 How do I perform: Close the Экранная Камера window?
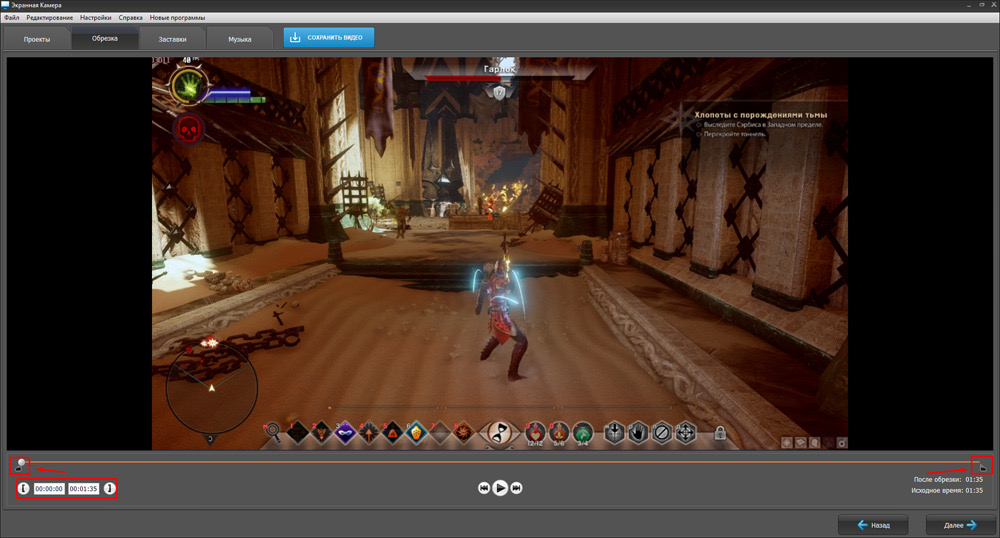994,5
